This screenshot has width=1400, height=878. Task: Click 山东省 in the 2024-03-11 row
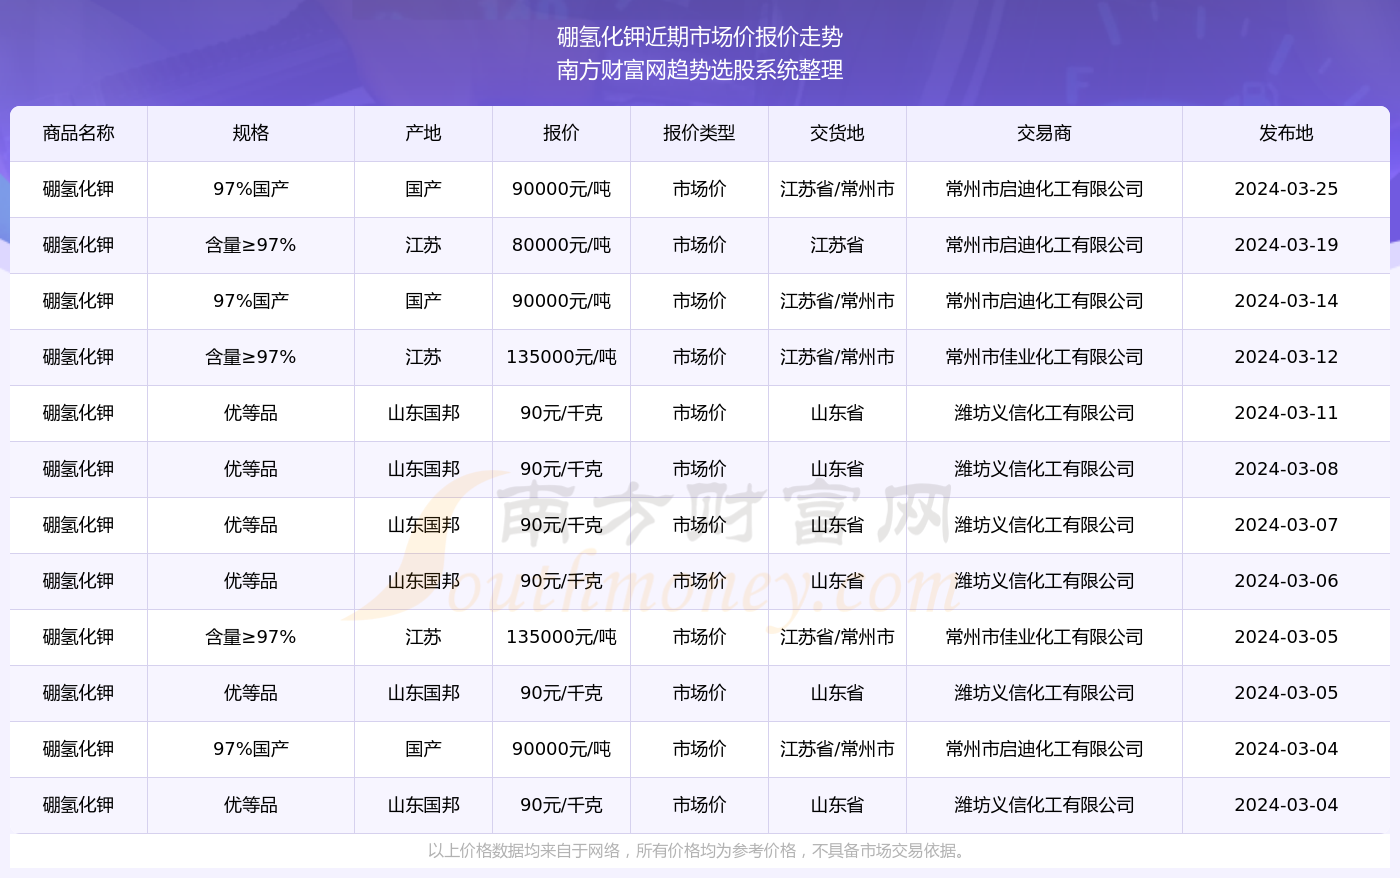coord(837,413)
